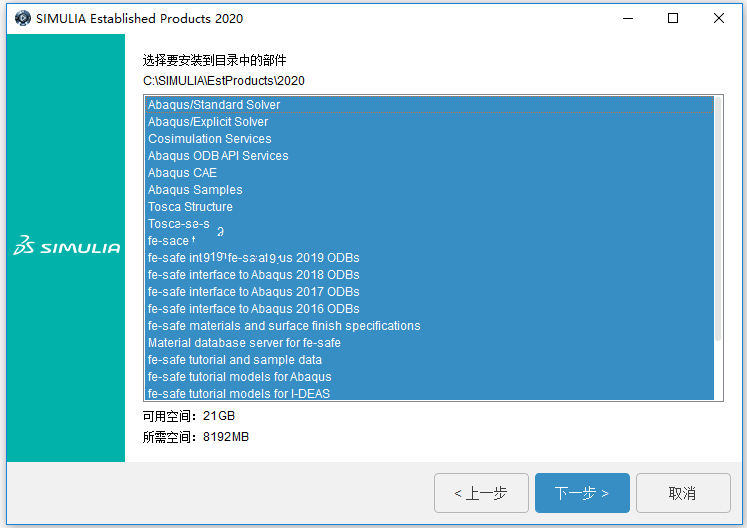Click the SIMULIA installer title bar icon
The image size is (747, 528).
pyautogui.click(x=22, y=18)
